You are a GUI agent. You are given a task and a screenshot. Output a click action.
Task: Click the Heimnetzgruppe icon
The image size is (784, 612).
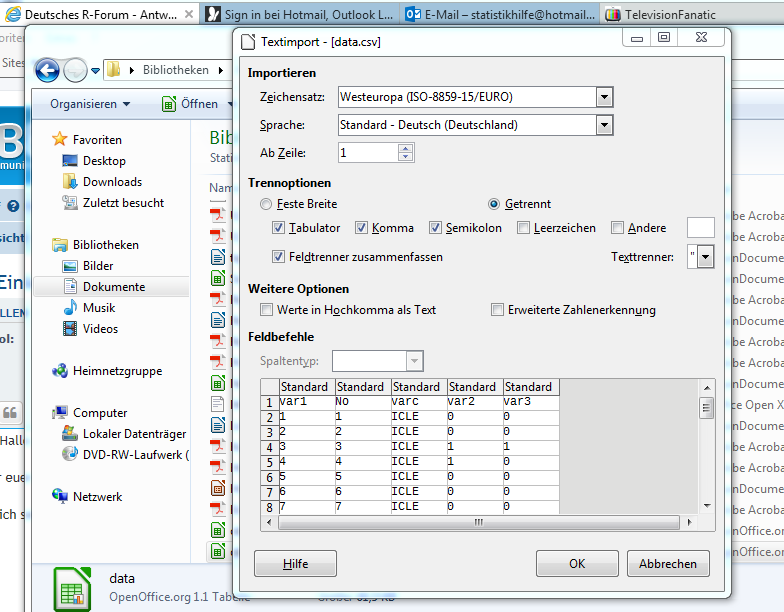click(60, 371)
